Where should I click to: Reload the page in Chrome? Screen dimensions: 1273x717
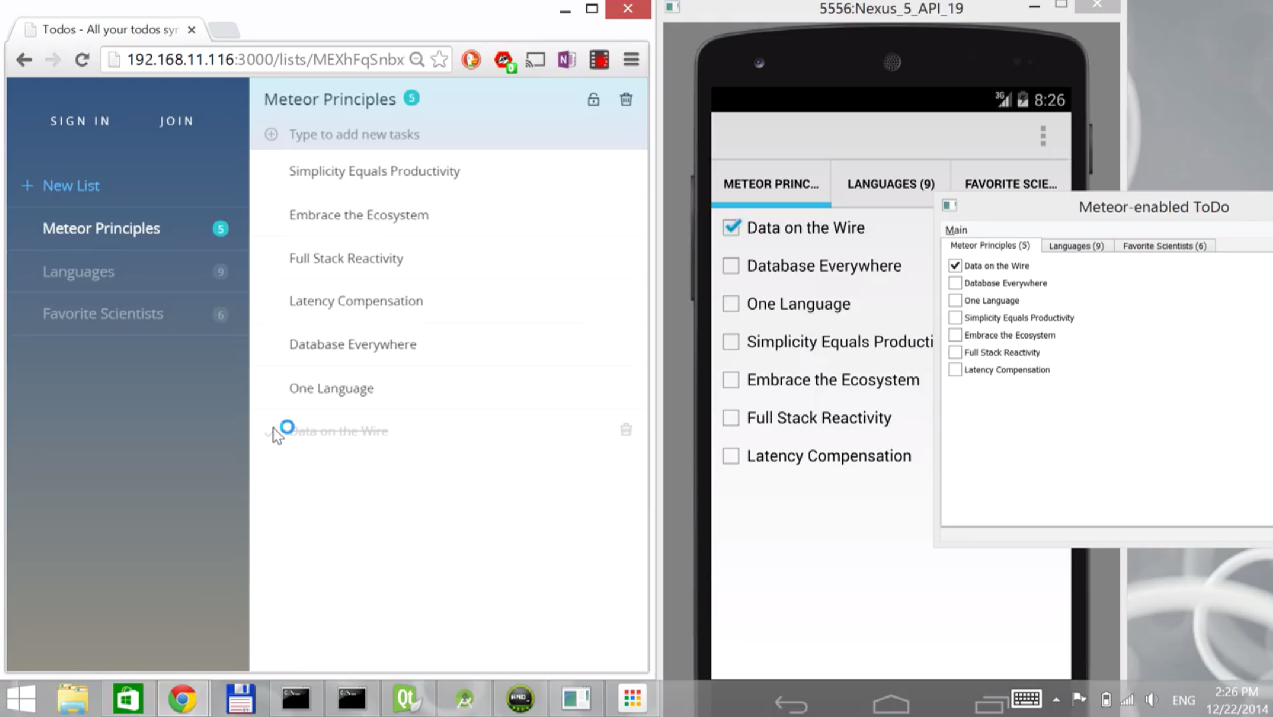83,60
